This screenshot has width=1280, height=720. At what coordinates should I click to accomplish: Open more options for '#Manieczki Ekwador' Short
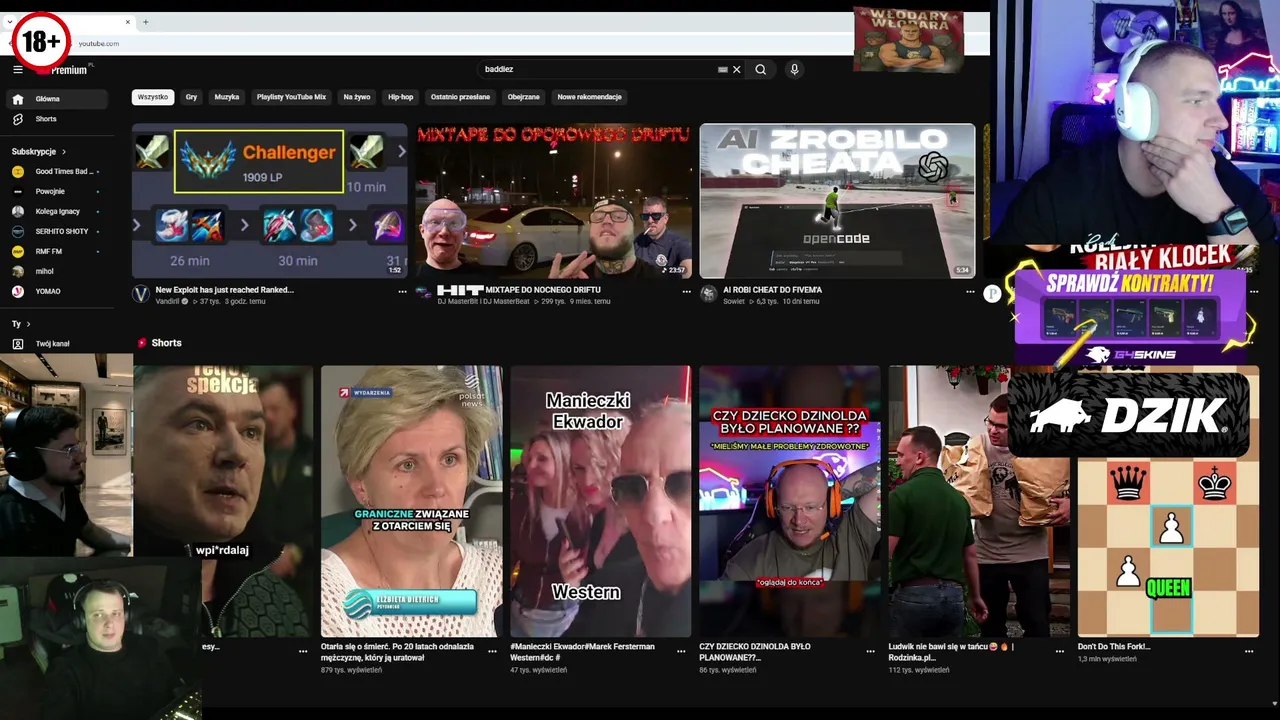coord(681,650)
